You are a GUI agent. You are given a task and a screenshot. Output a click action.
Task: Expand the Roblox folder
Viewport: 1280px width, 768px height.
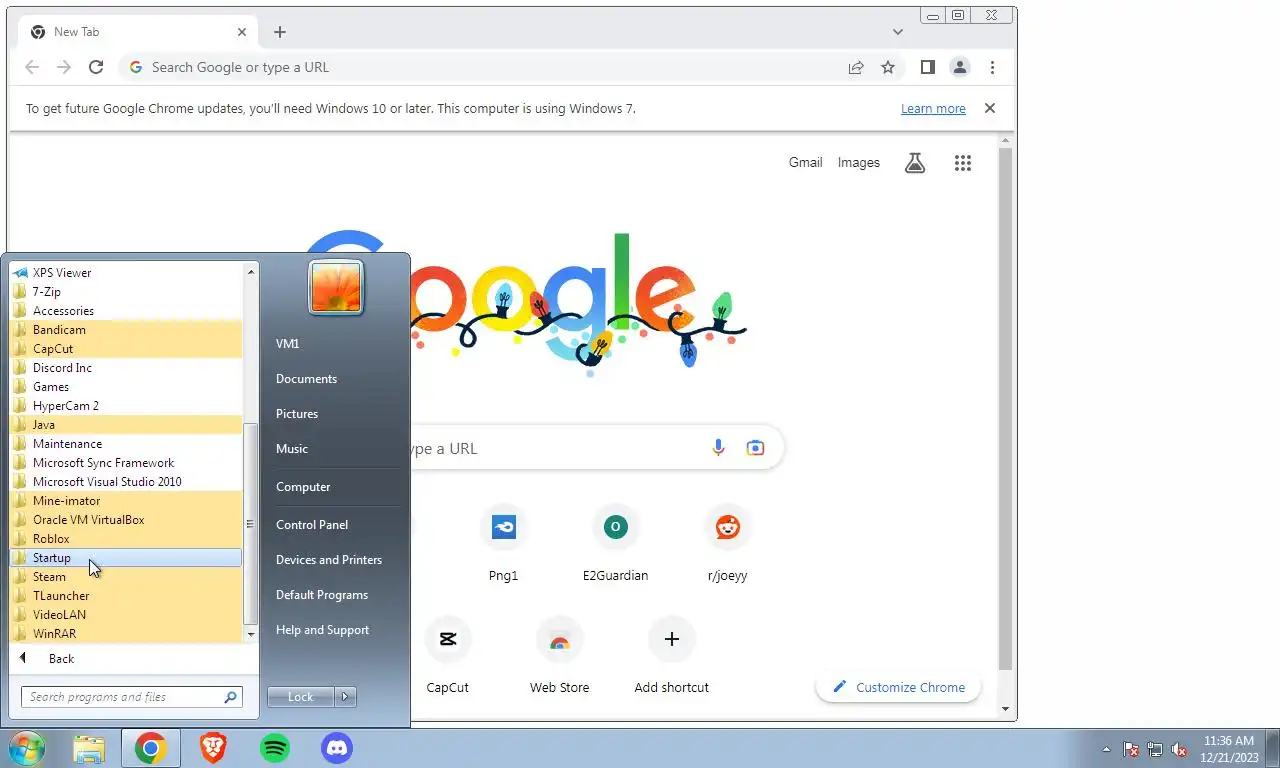click(x=126, y=539)
